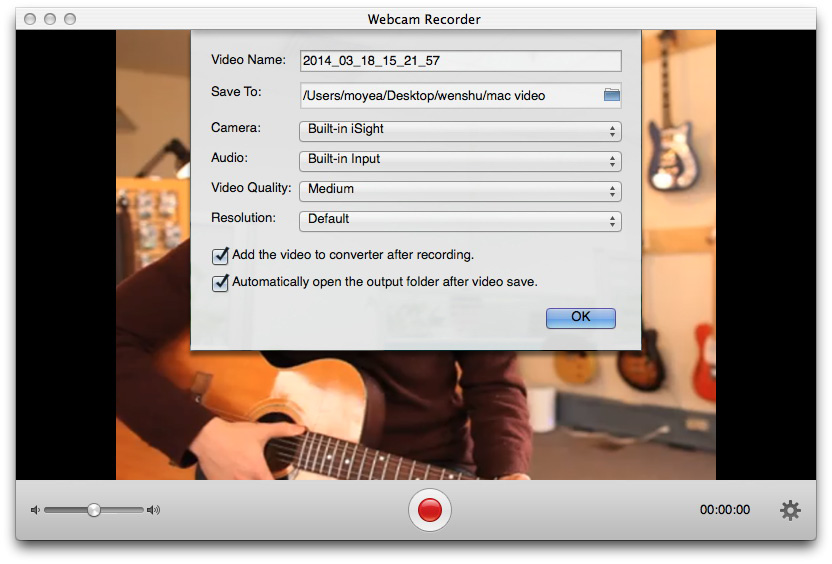This screenshot has height=564, width=832.
Task: Close the Webcam Recorder window
Action: point(30,19)
